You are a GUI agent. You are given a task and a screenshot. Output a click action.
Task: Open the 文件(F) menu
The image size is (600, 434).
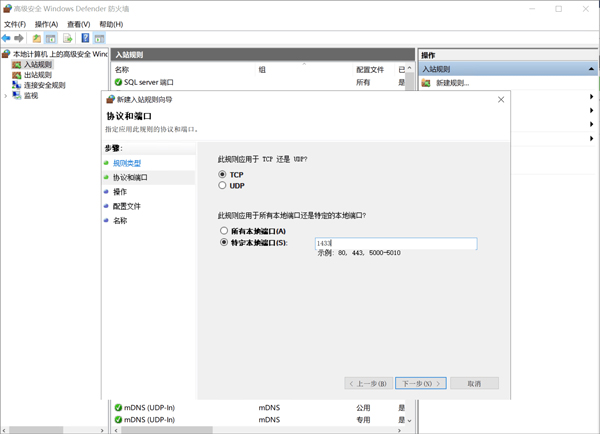[15, 24]
